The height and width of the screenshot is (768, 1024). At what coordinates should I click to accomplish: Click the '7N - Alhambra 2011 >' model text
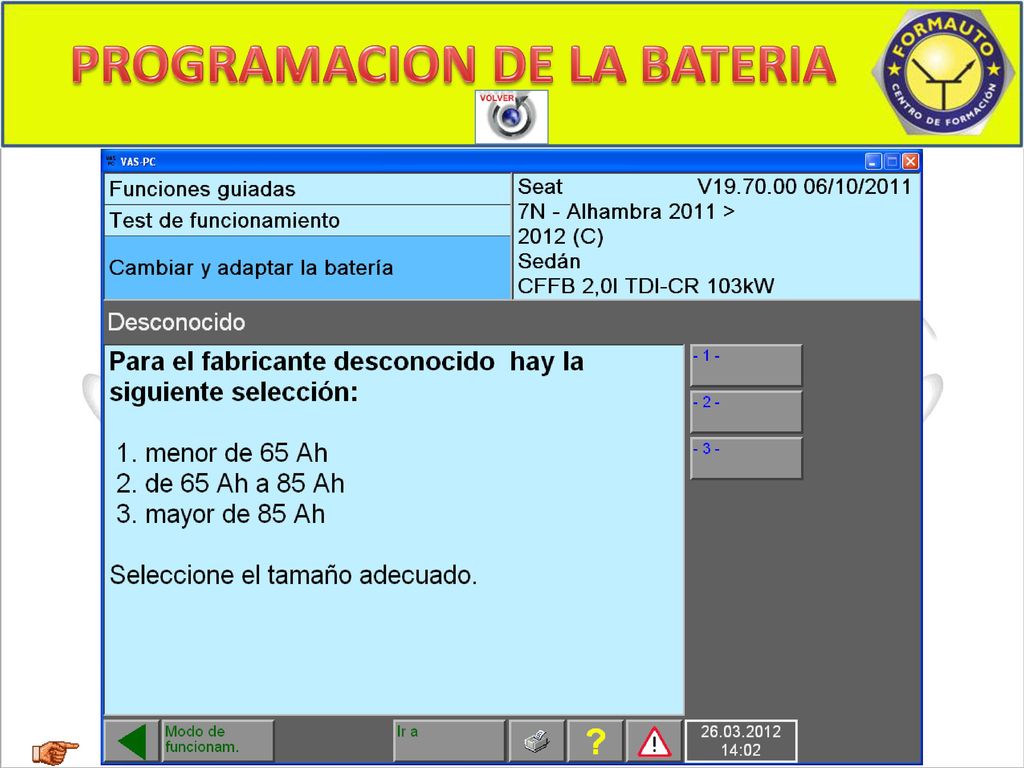click(x=626, y=212)
